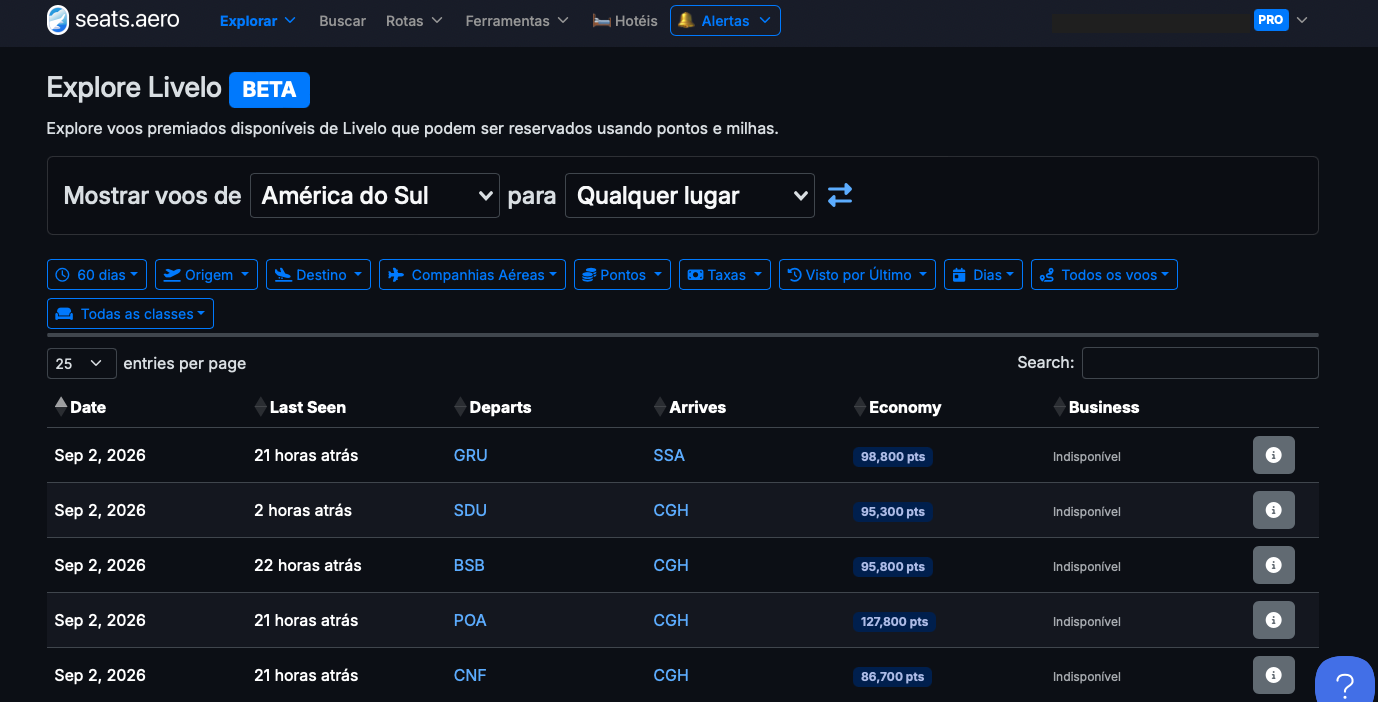Click the POA departure airport link
Viewport: 1378px width, 702px height.
[470, 620]
